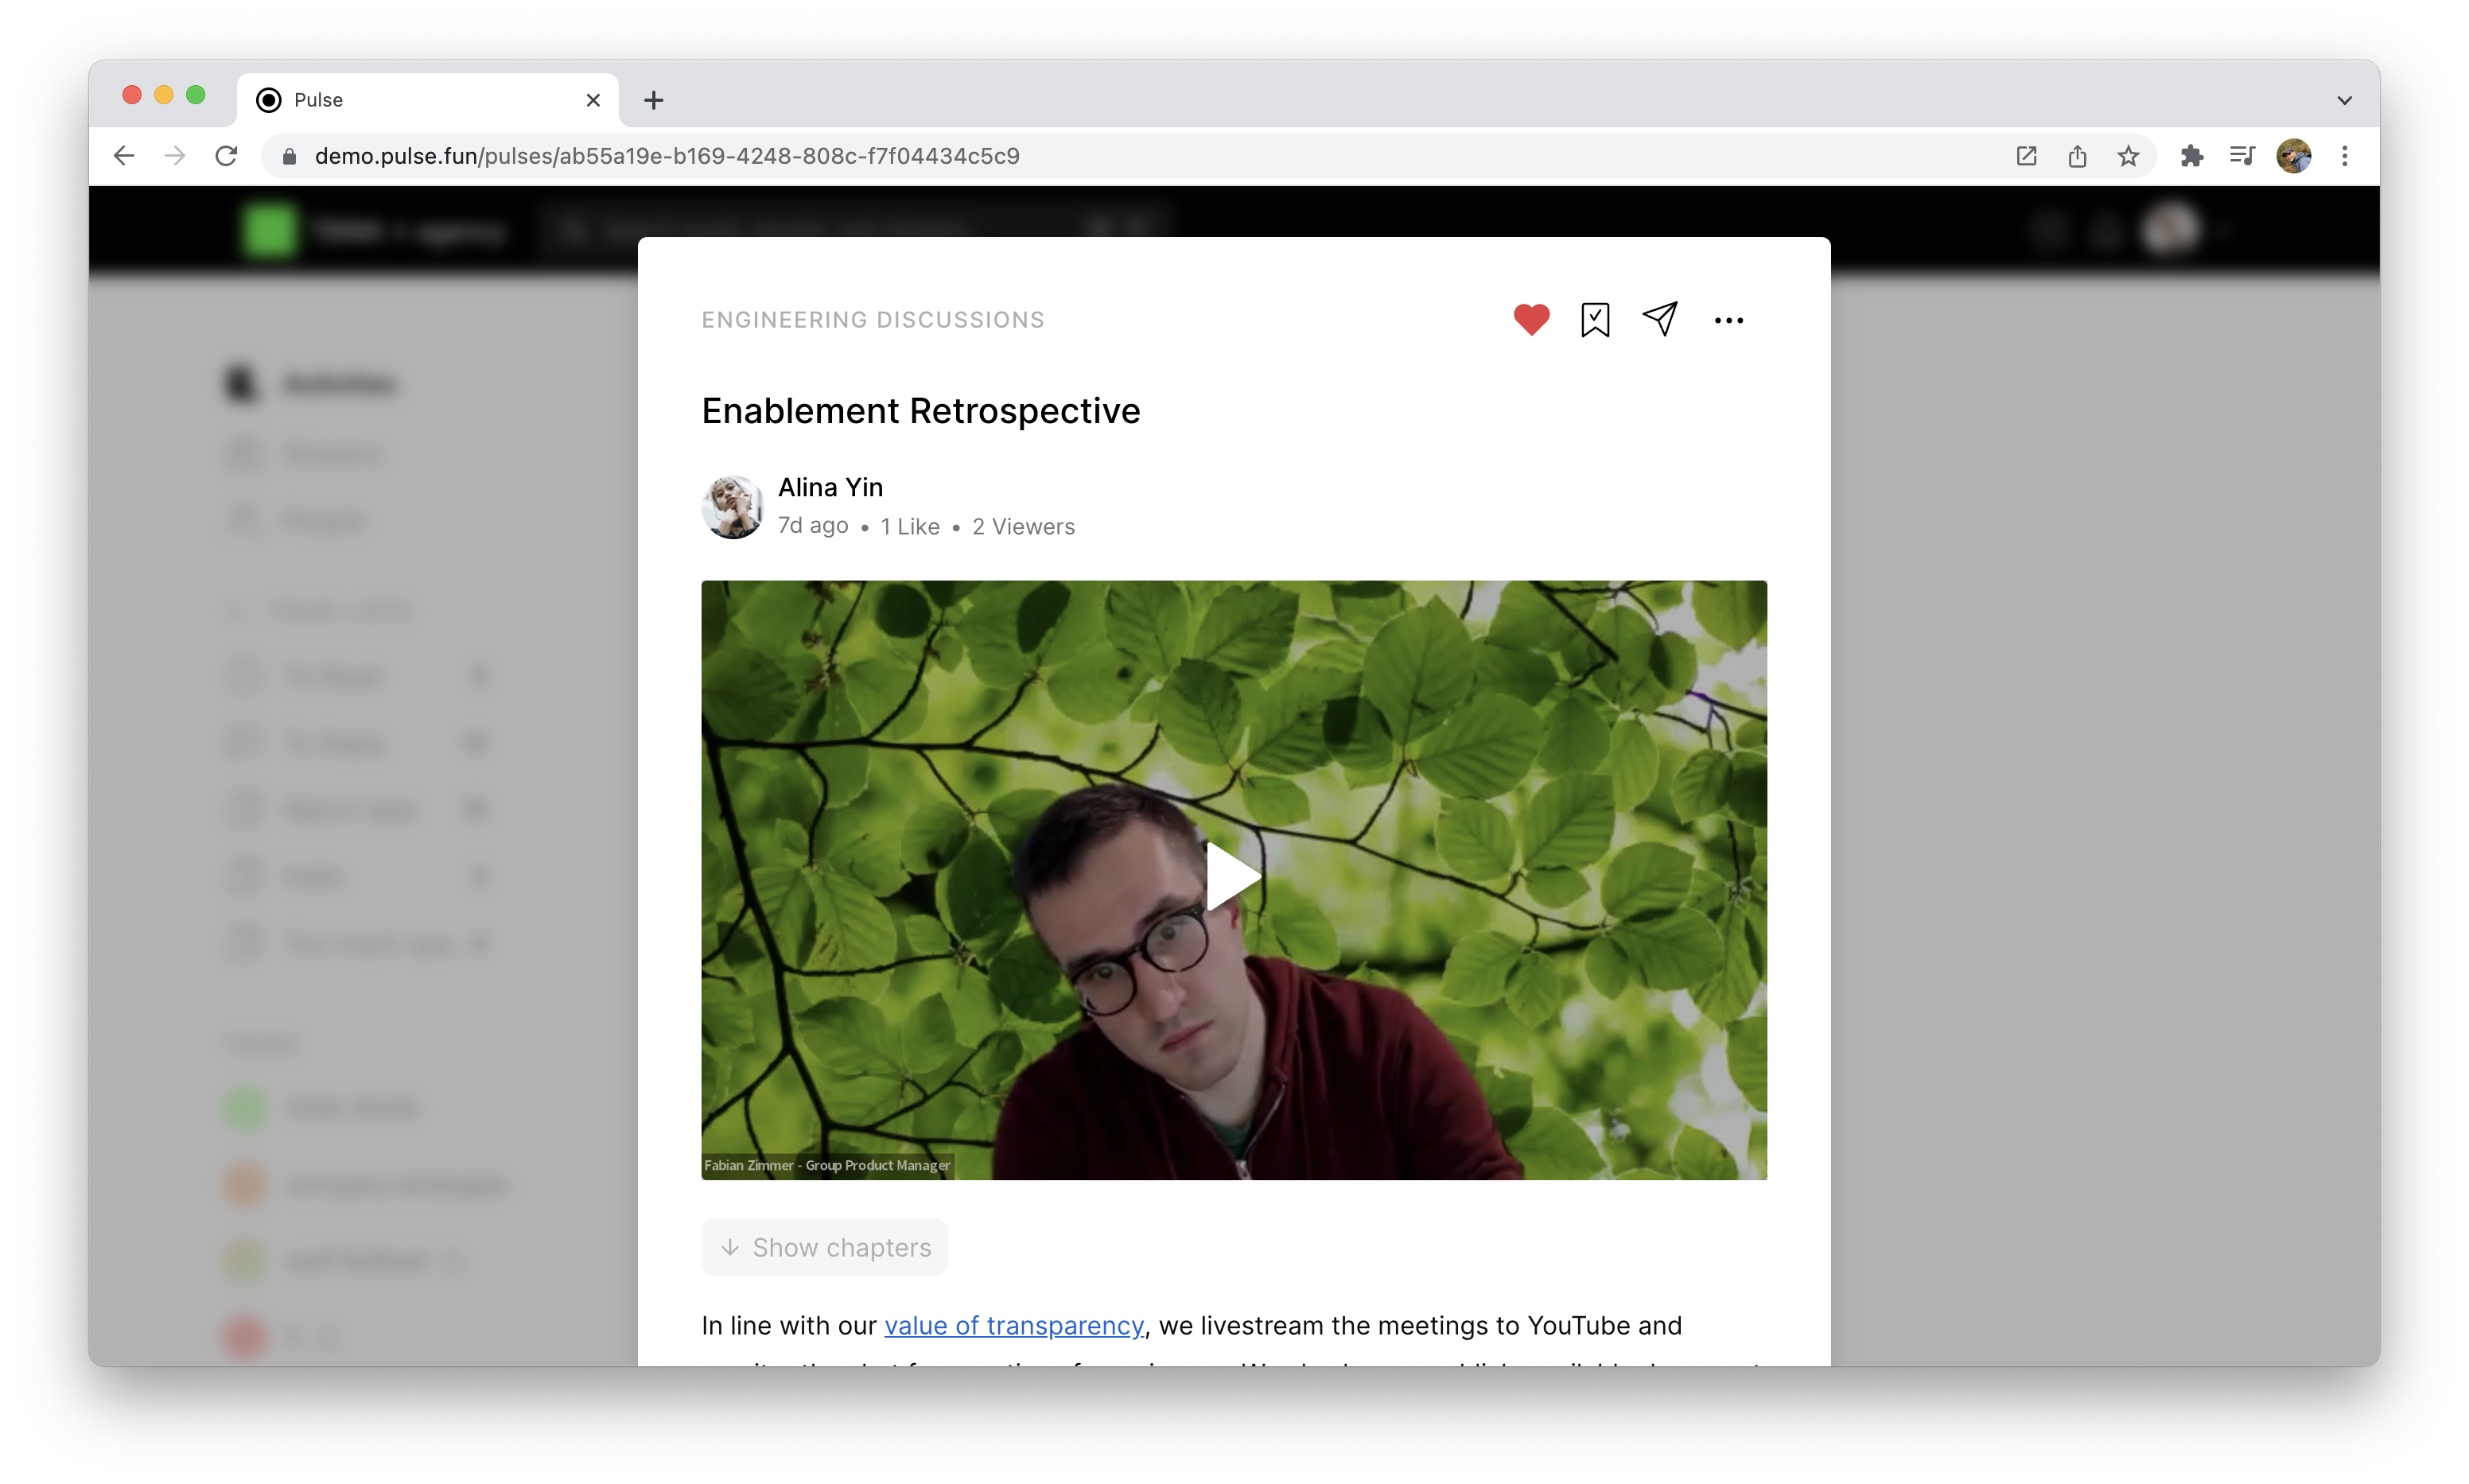Expand Show chapters

pyautogui.click(x=824, y=1247)
